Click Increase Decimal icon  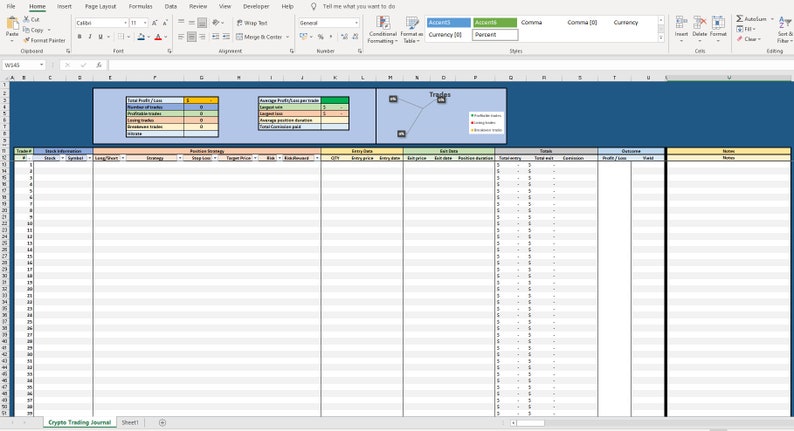(344, 36)
